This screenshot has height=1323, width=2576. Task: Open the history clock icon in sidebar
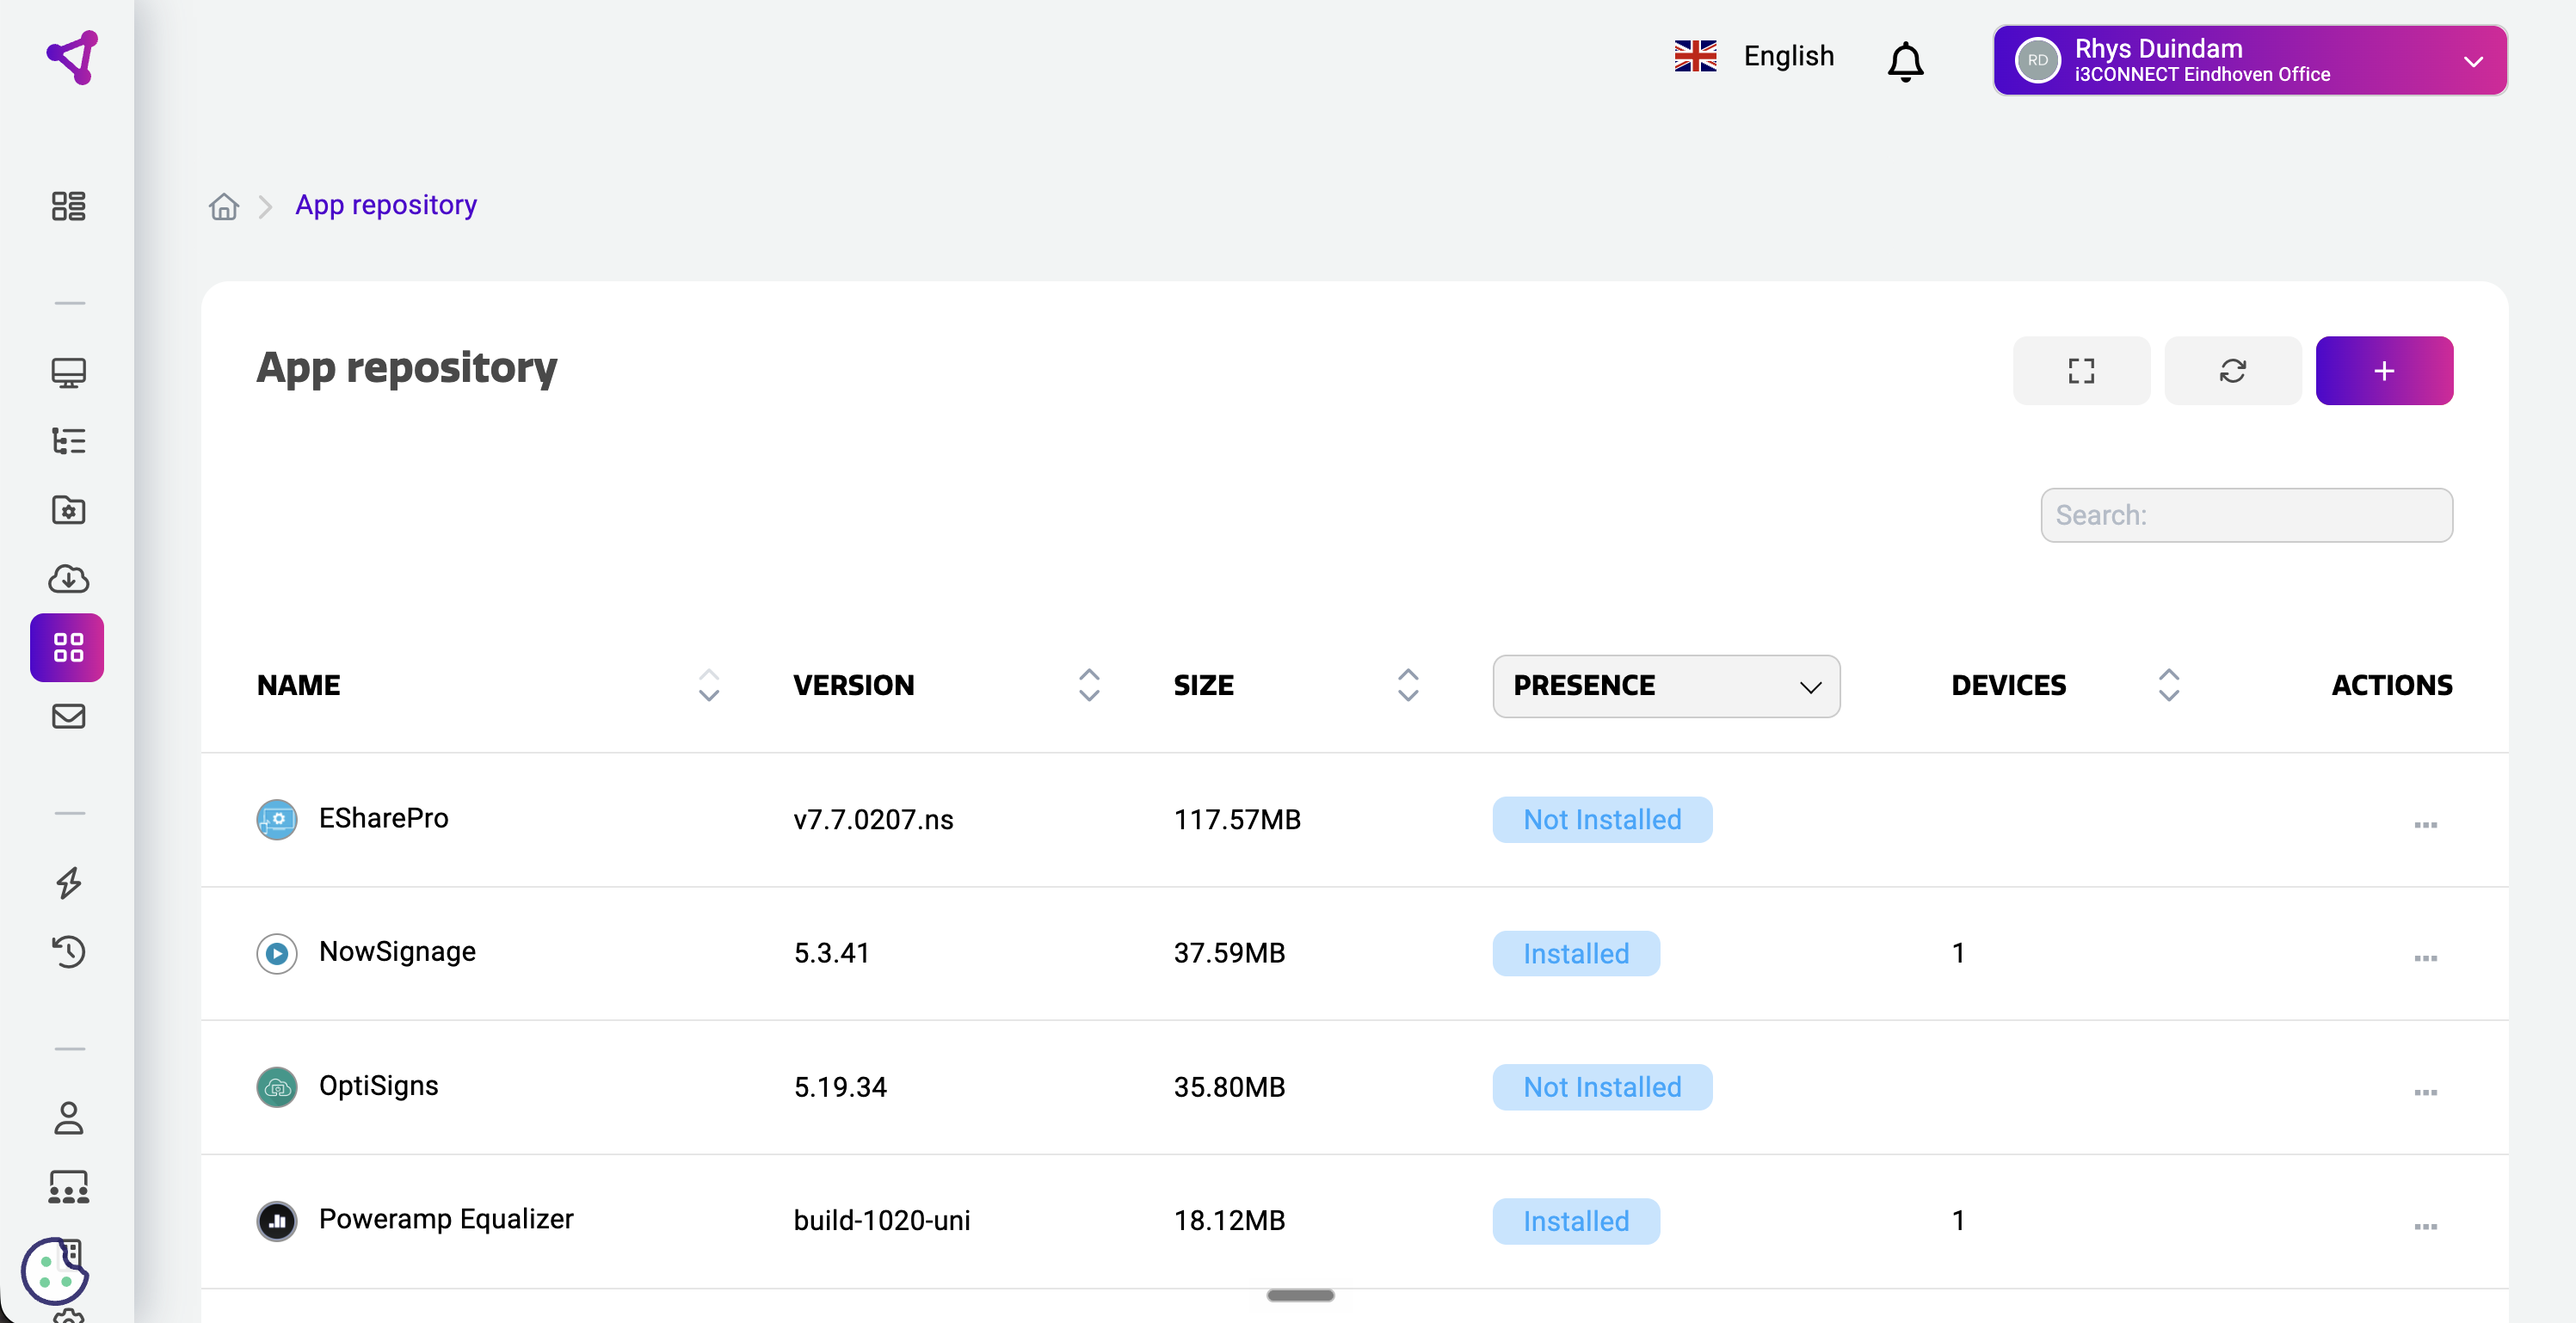[x=68, y=951]
